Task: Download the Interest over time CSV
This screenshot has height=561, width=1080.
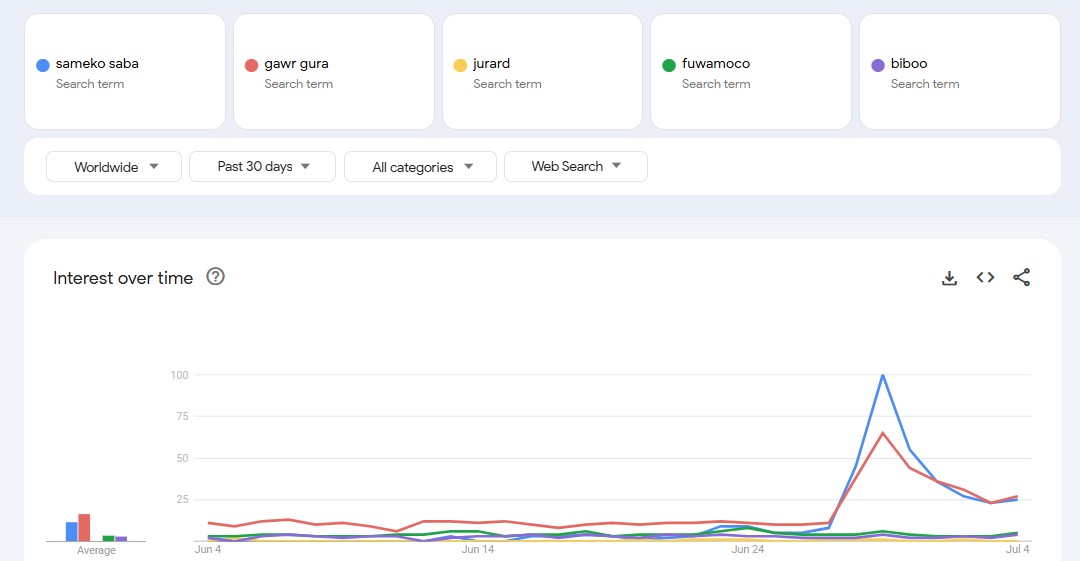Action: click(x=949, y=278)
